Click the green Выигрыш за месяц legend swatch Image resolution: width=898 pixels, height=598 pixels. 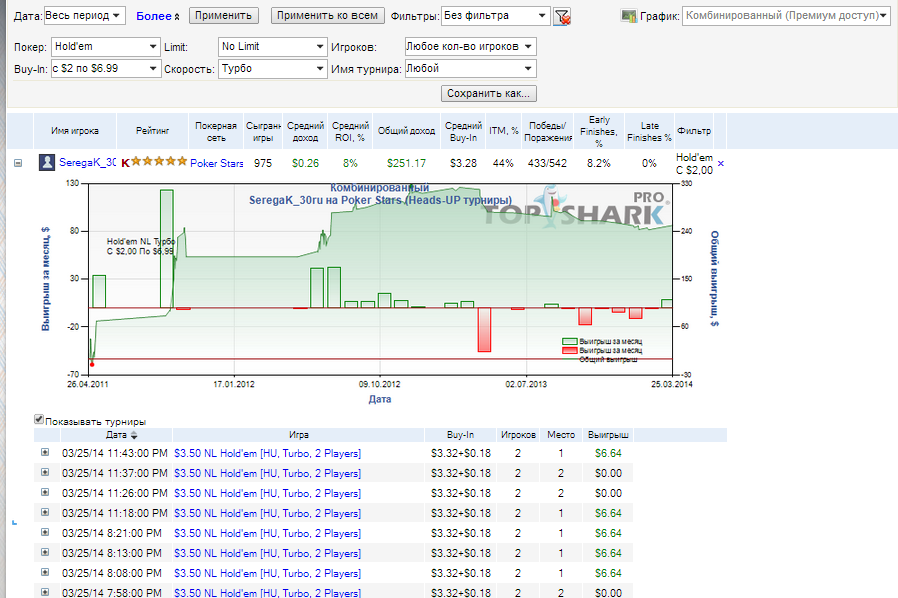pyautogui.click(x=569, y=341)
